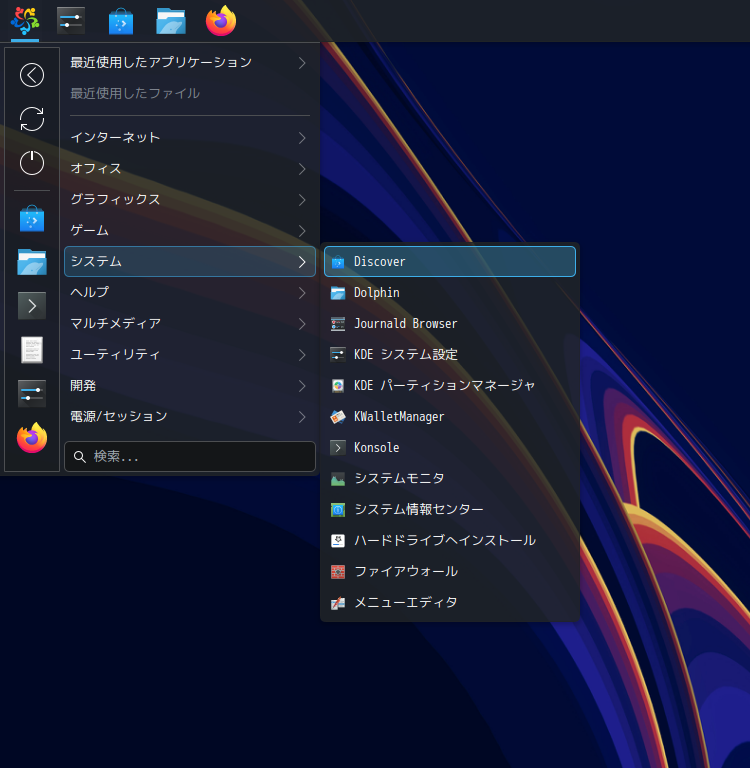Expand the ヘルプ category chevron
The image size is (750, 768).
pyautogui.click(x=302, y=293)
